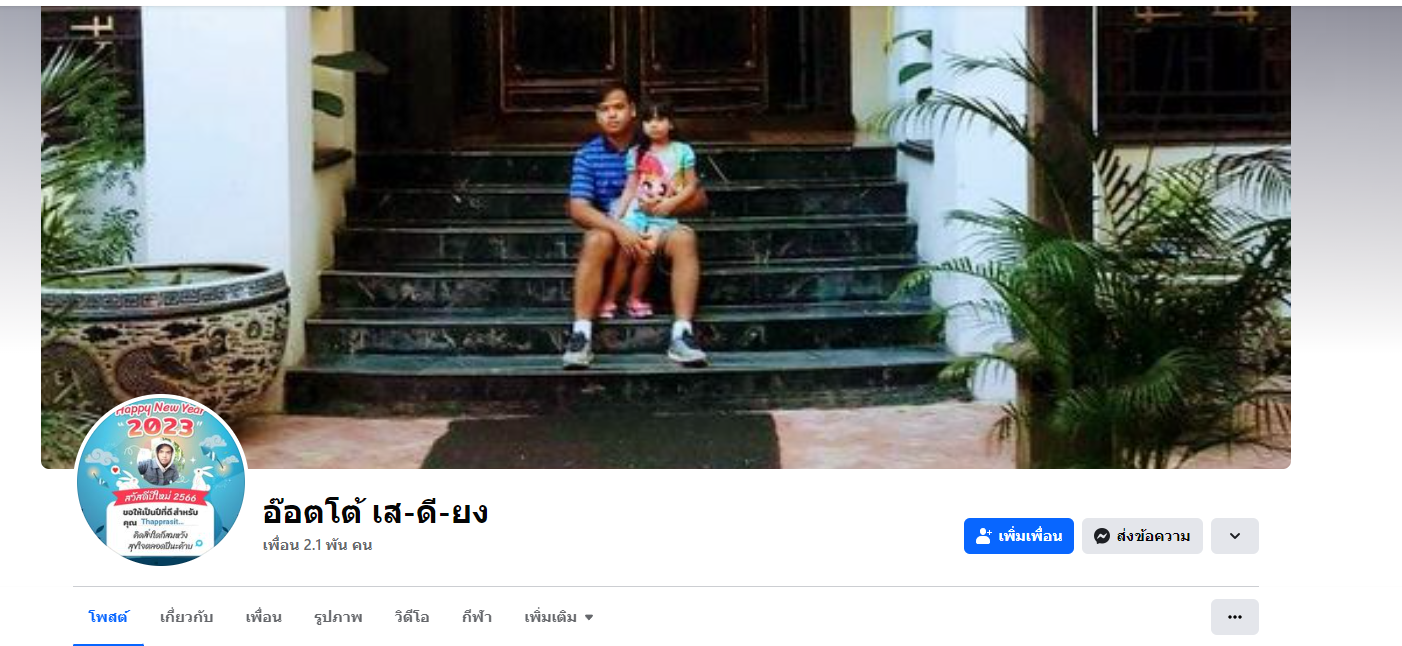Click the ส่งข้อความ button text
Viewport: 1402px width, 646px height.
(1153, 536)
